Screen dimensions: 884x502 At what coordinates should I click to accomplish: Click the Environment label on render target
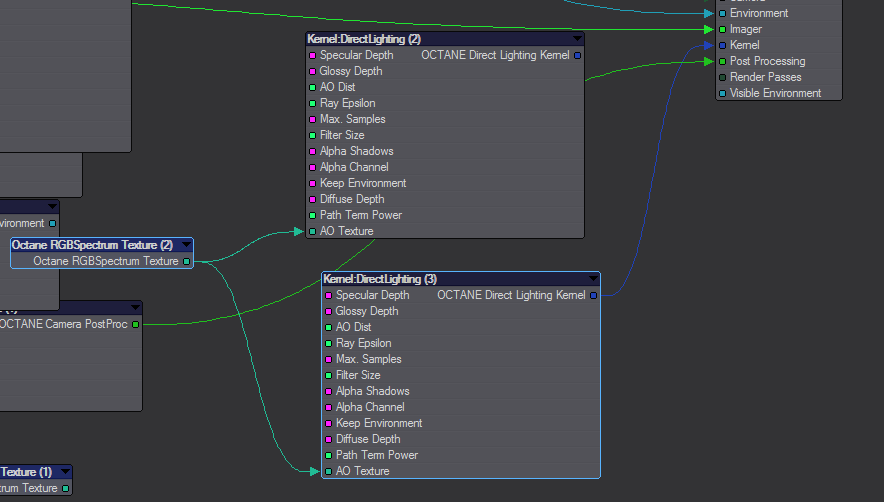coord(759,14)
